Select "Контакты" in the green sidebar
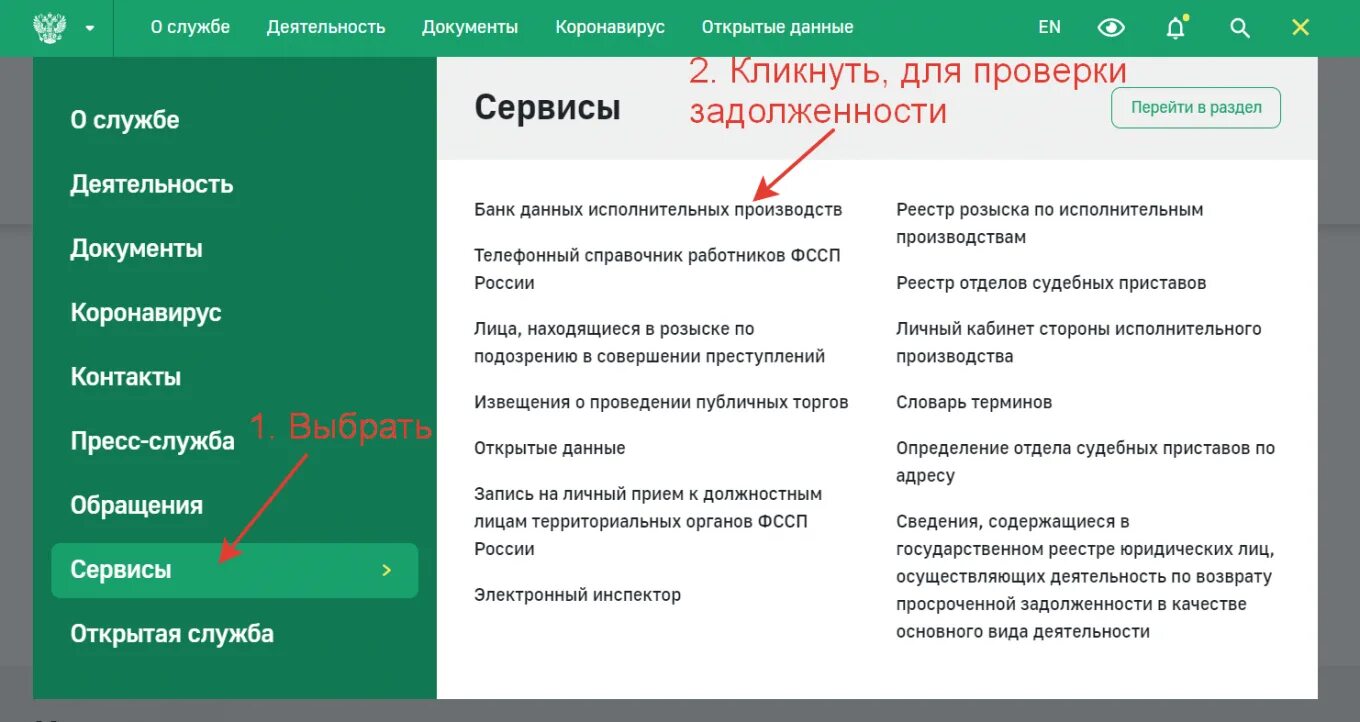This screenshot has width=1360, height=722. tap(126, 377)
